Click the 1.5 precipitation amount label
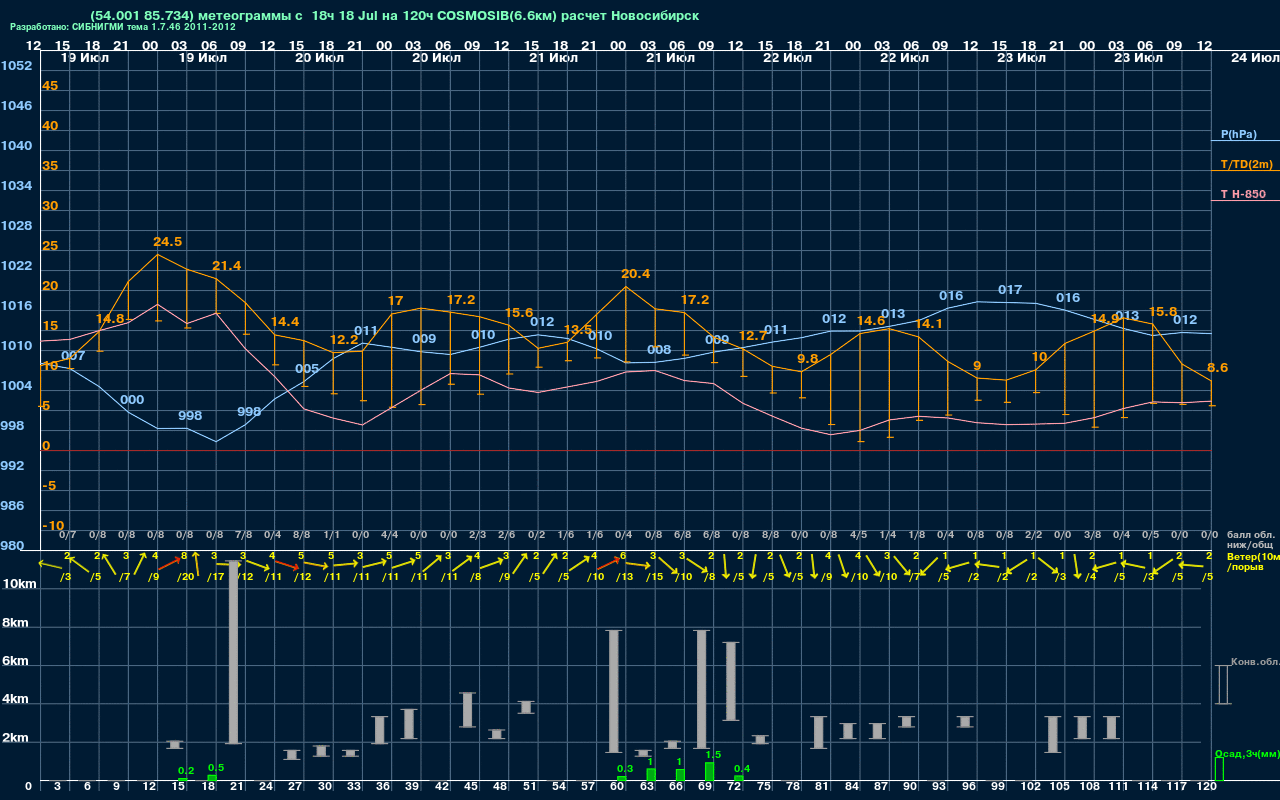Viewport: 1280px width, 800px height. coord(712,755)
